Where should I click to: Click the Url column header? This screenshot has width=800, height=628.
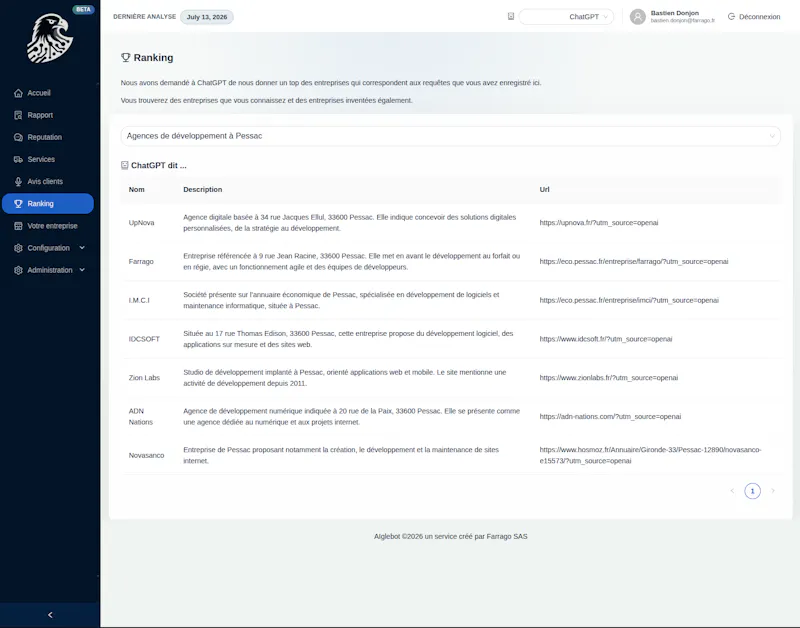(544, 189)
